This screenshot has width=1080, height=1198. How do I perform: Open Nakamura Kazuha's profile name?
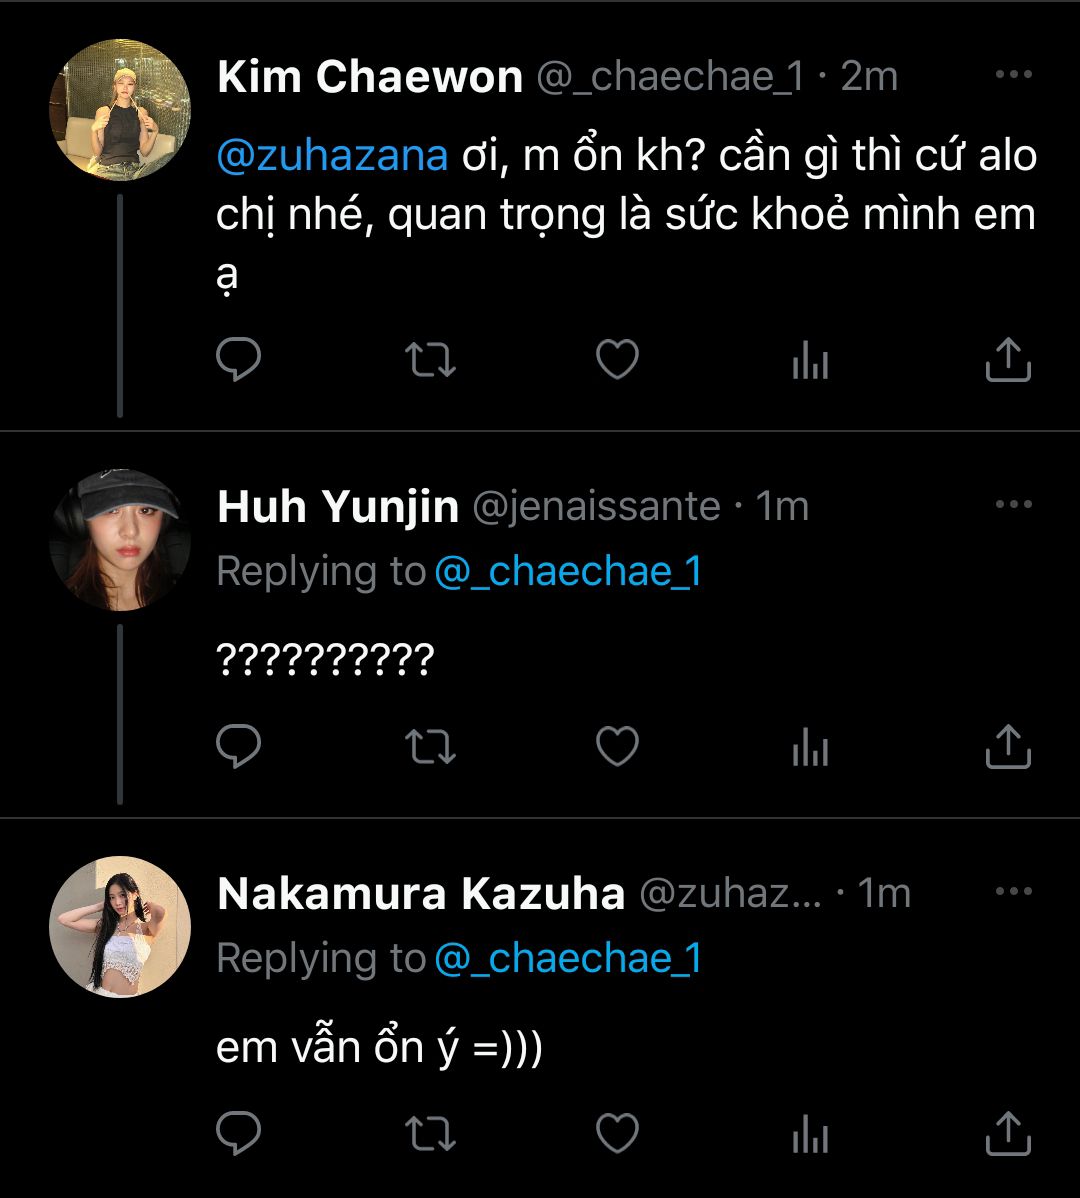421,894
